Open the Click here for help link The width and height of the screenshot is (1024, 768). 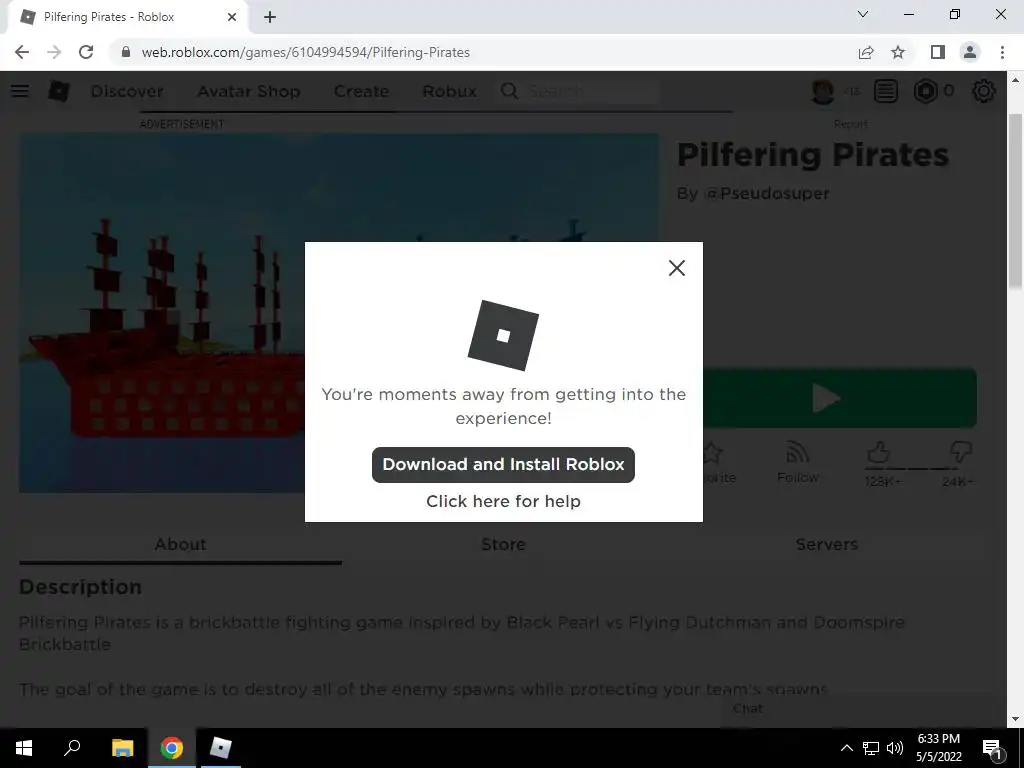[503, 501]
